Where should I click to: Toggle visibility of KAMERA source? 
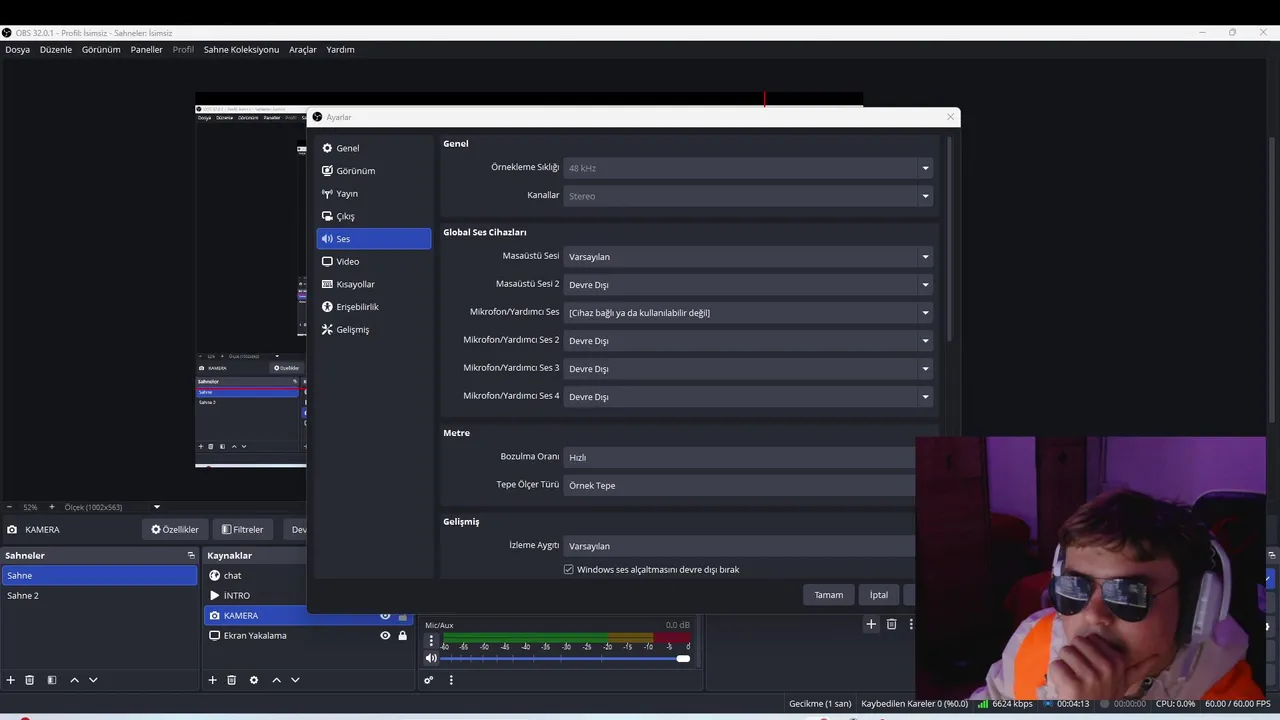(385, 616)
